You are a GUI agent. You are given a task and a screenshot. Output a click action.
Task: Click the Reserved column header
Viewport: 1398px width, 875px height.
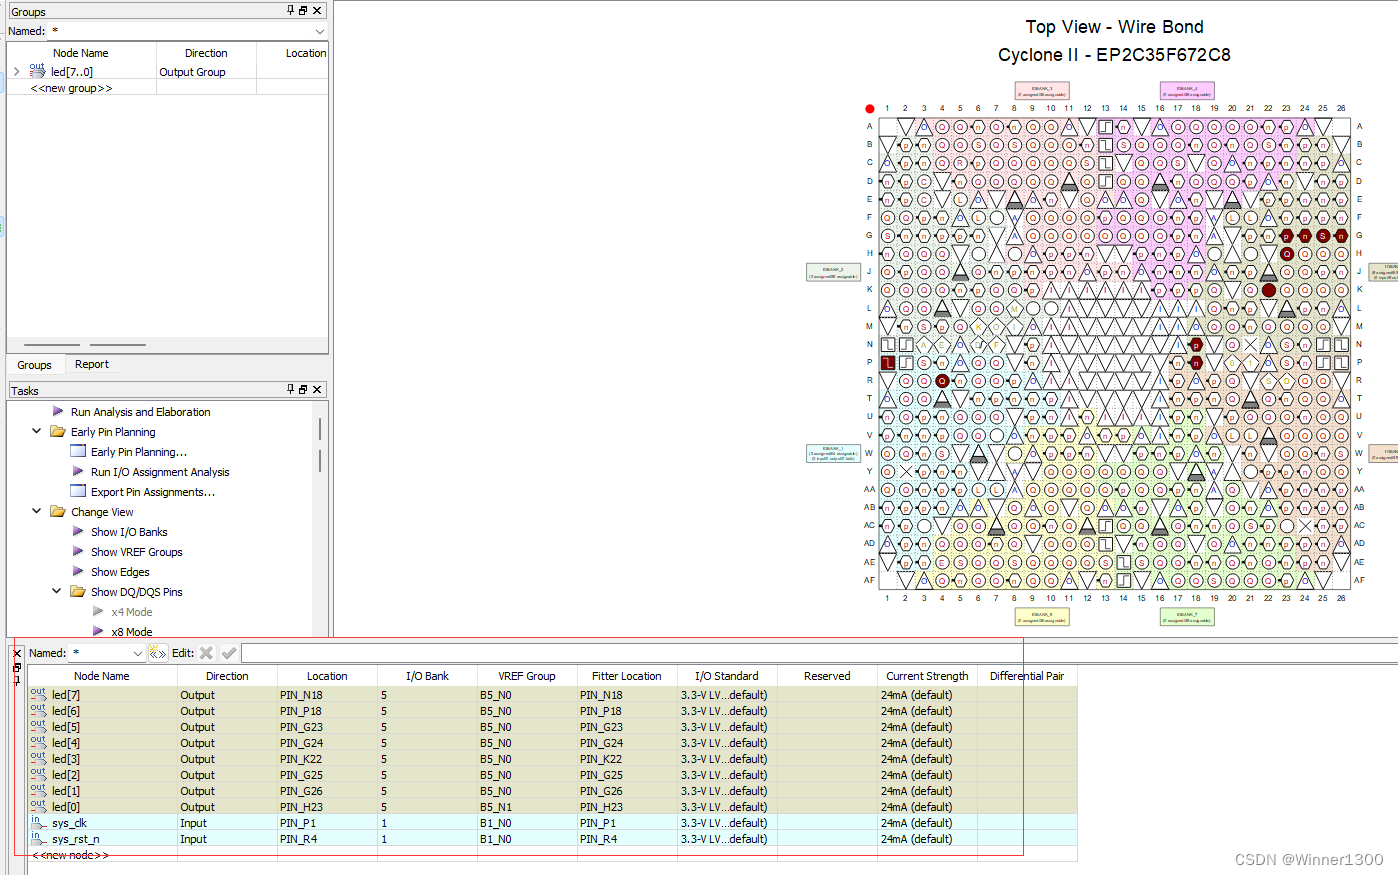pos(827,676)
